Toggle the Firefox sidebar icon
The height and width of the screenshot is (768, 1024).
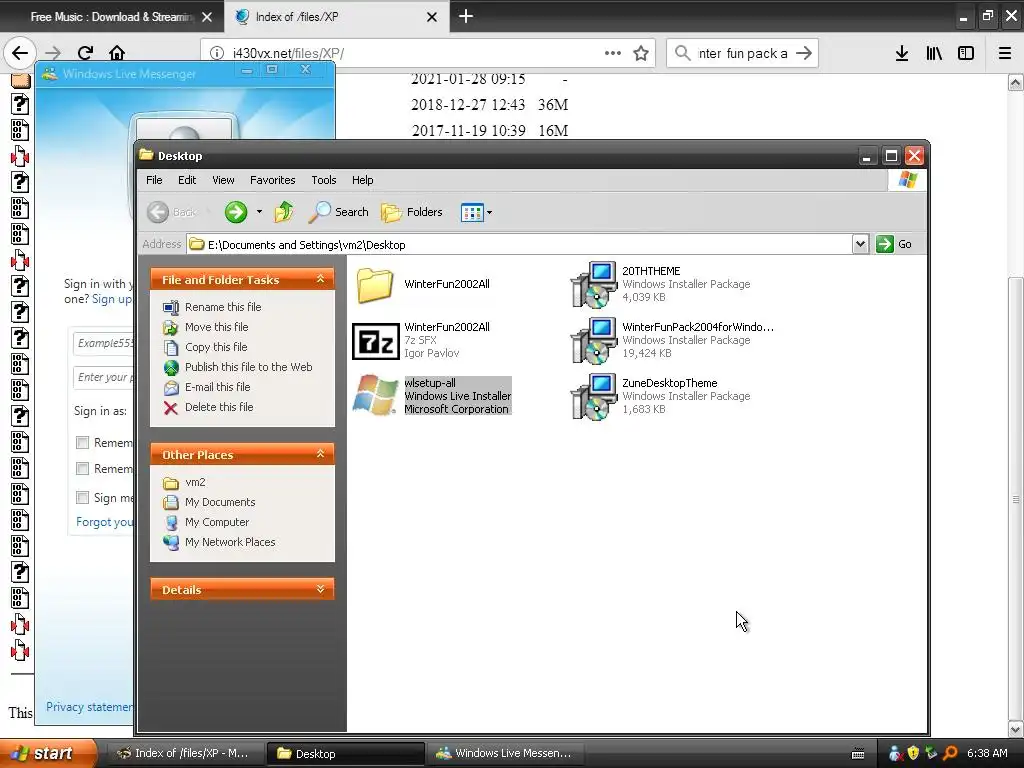click(966, 53)
